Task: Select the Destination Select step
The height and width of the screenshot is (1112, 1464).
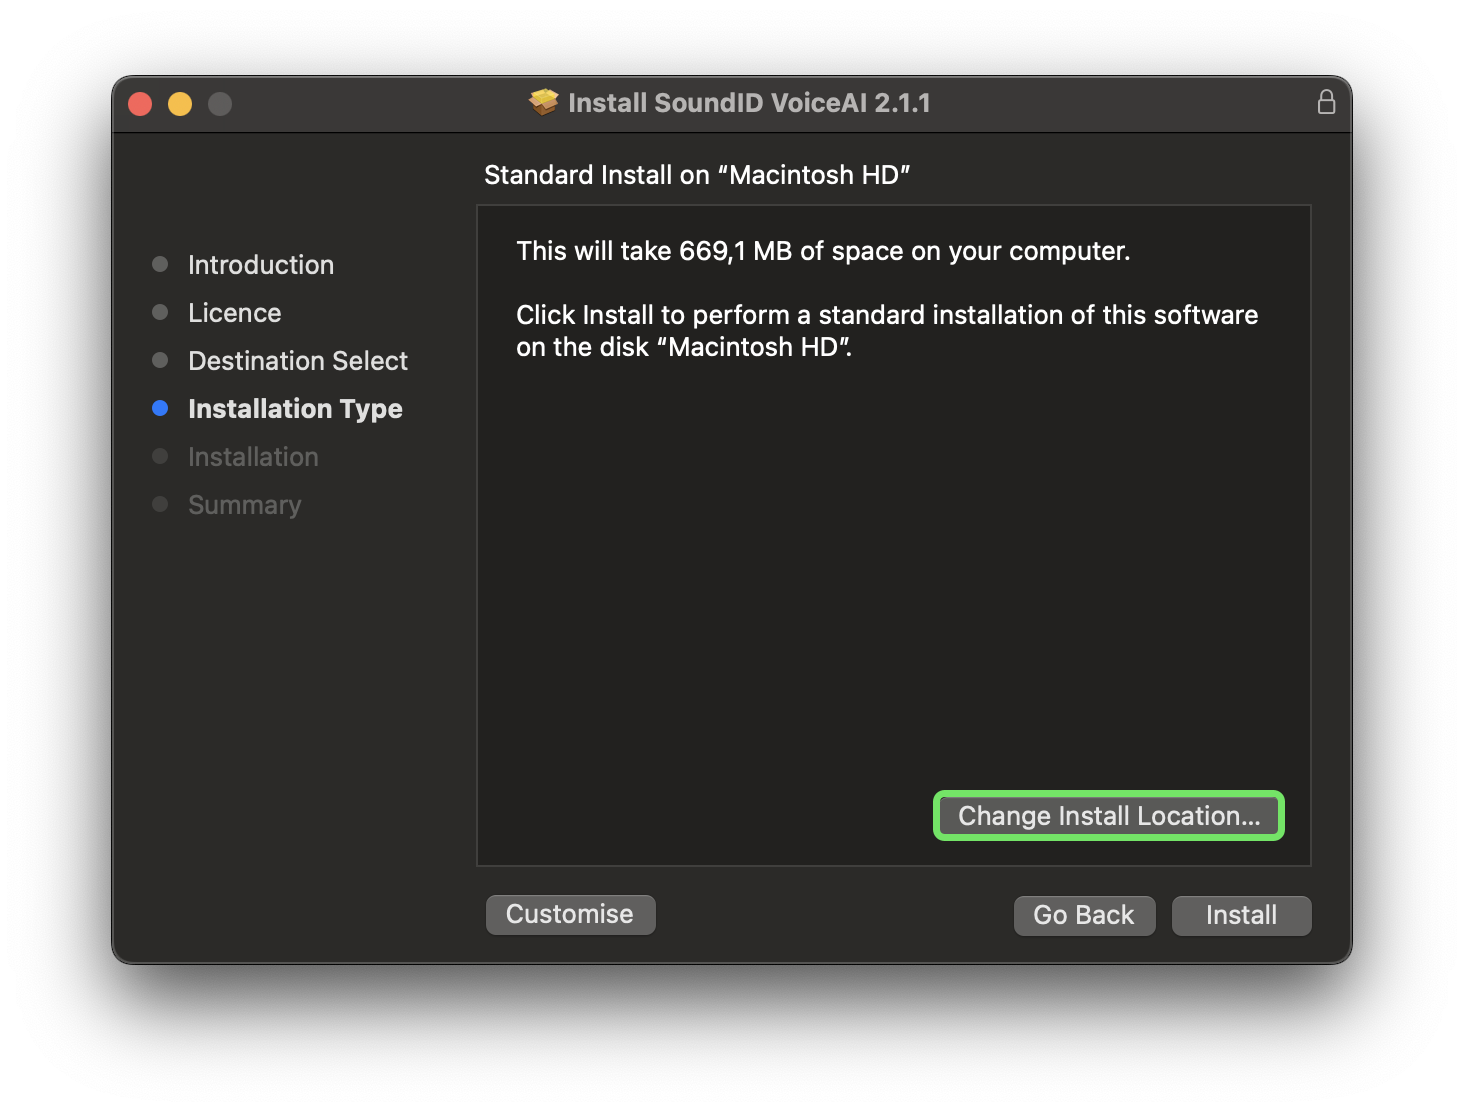Action: point(298,361)
